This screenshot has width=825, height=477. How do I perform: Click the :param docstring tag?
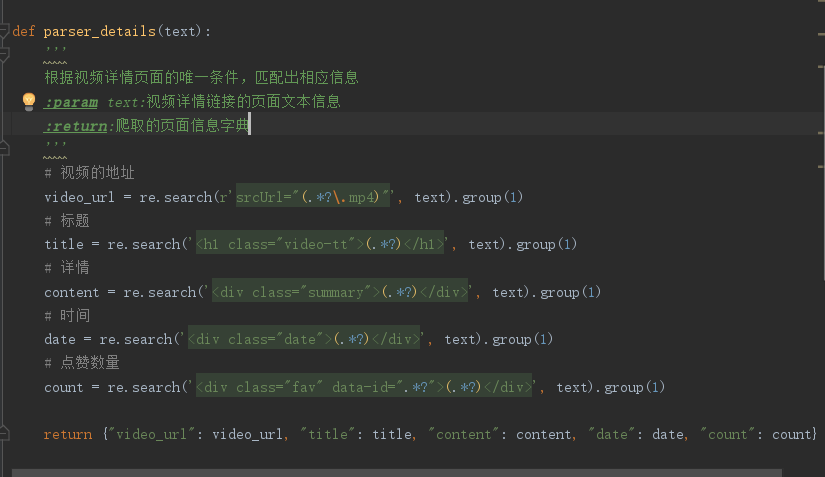point(71,102)
